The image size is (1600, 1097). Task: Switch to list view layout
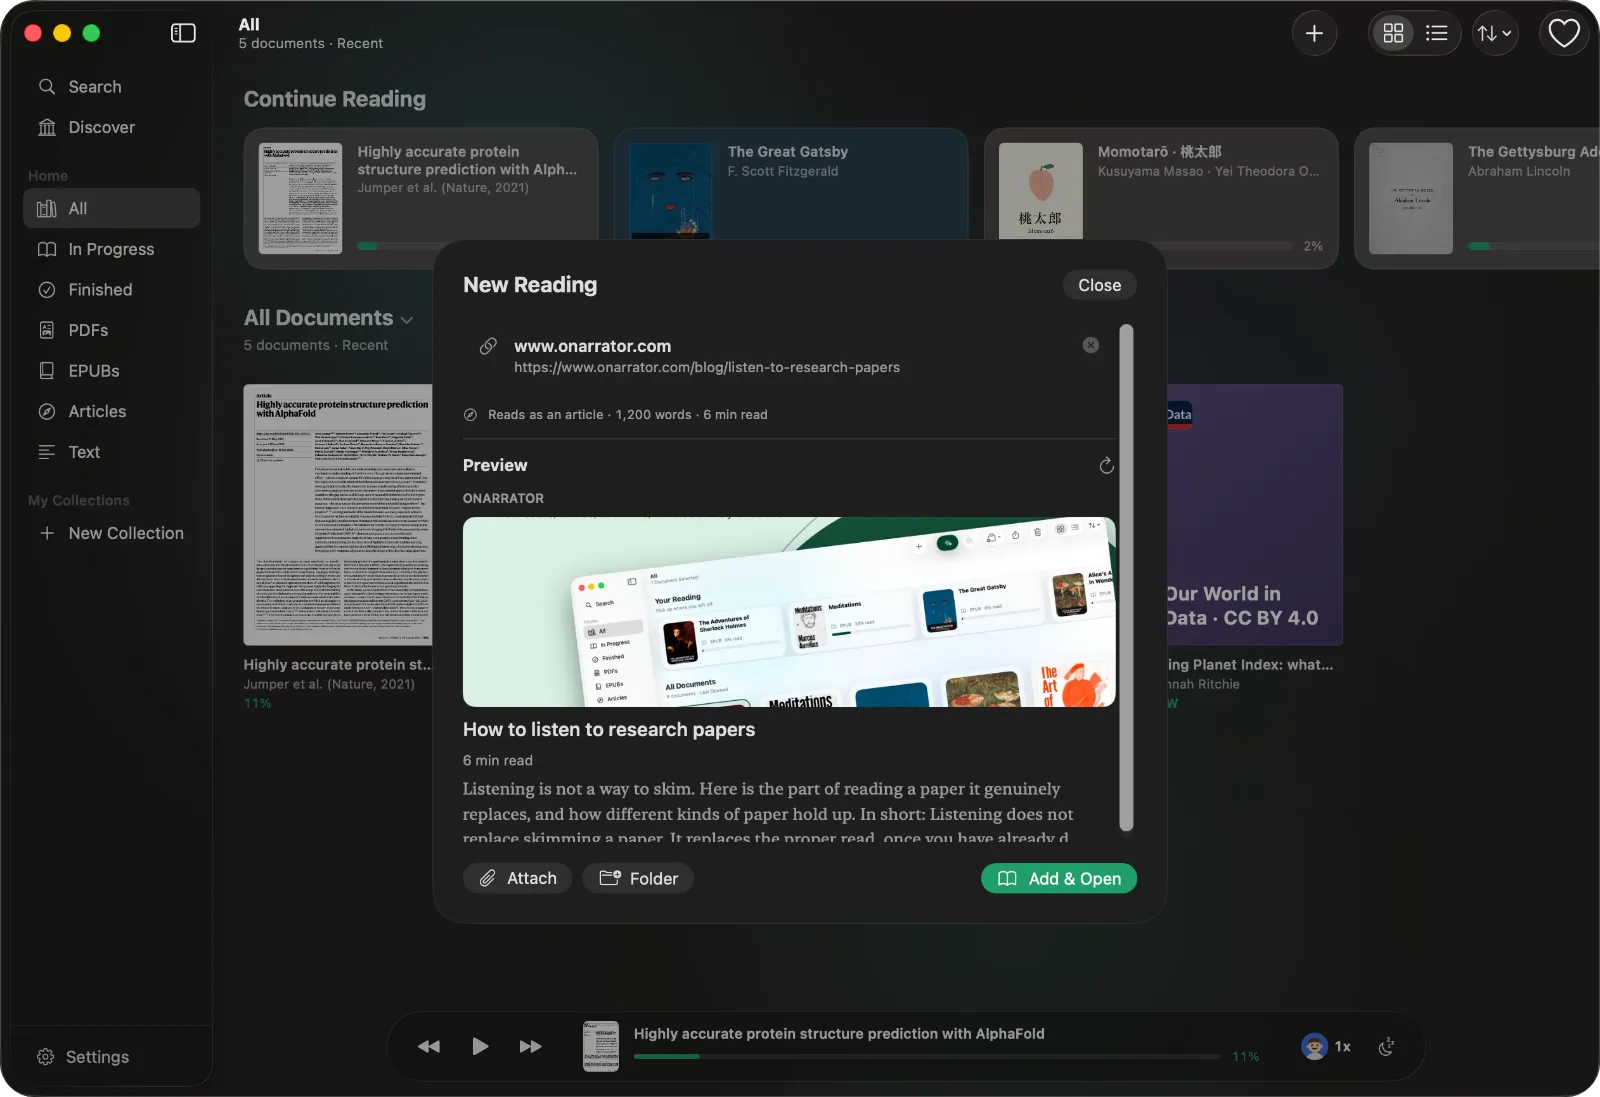[x=1436, y=34]
